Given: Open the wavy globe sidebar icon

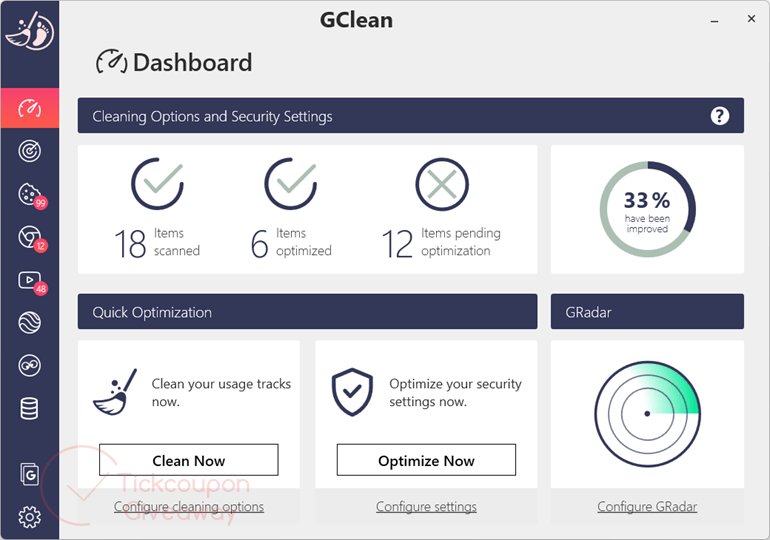Looking at the screenshot, I should [29, 323].
